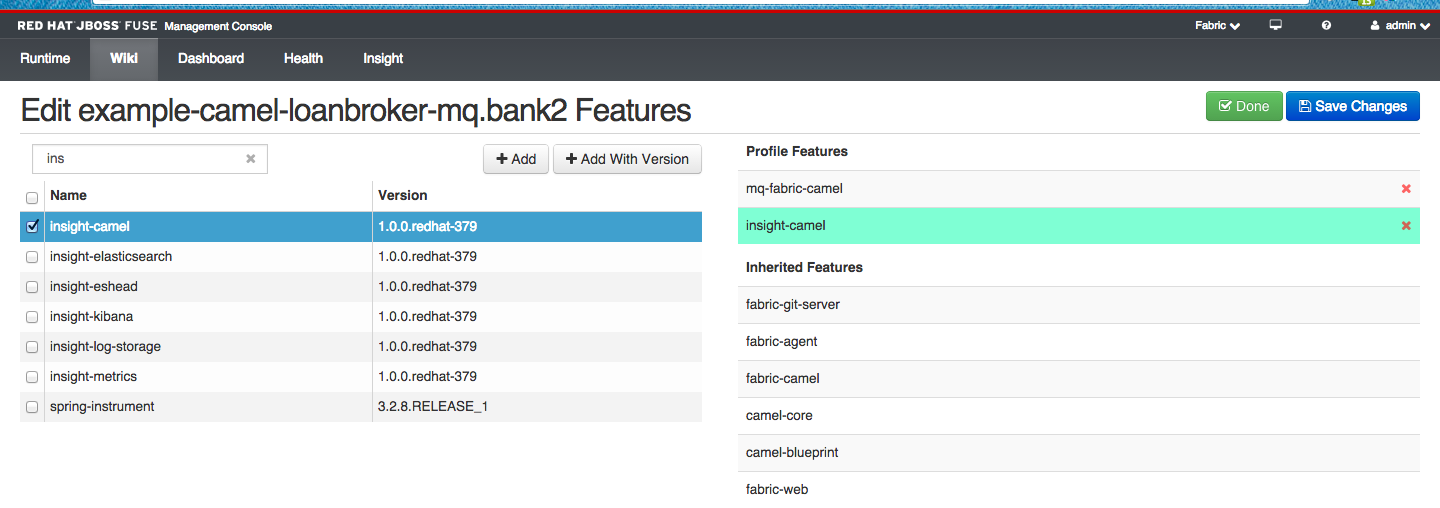1440x508 pixels.
Task: Click the Add With Version button
Action: click(627, 159)
